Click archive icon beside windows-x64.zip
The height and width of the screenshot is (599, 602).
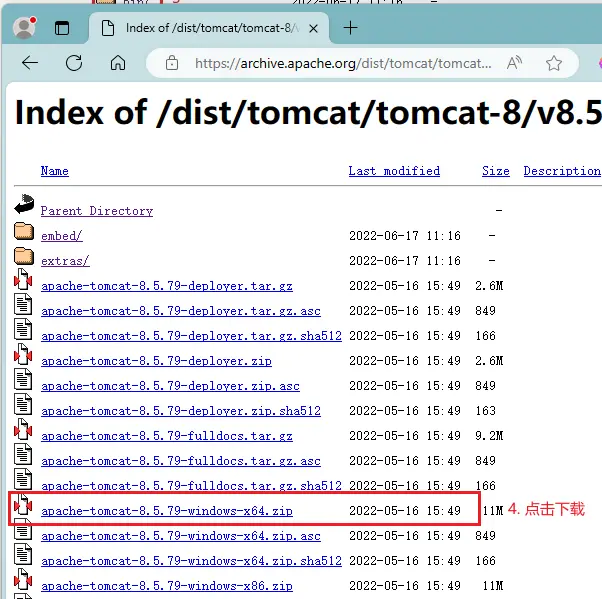23,504
